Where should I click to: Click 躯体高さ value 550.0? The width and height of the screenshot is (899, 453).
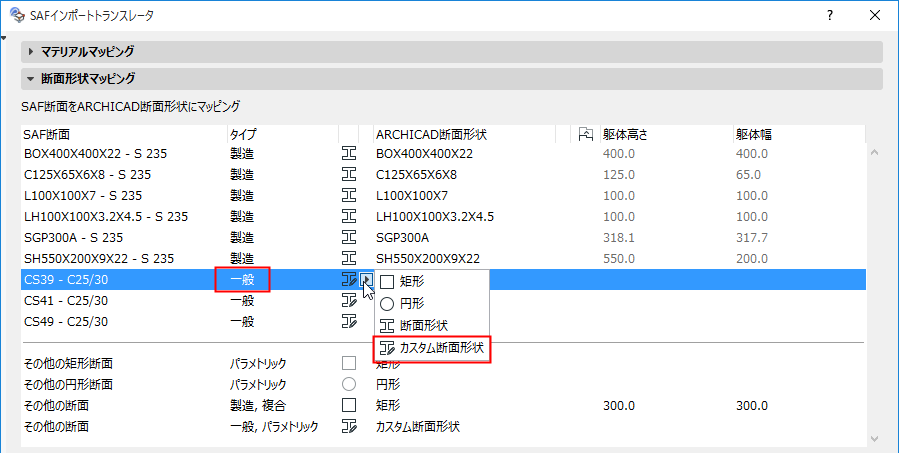pyautogui.click(x=619, y=258)
